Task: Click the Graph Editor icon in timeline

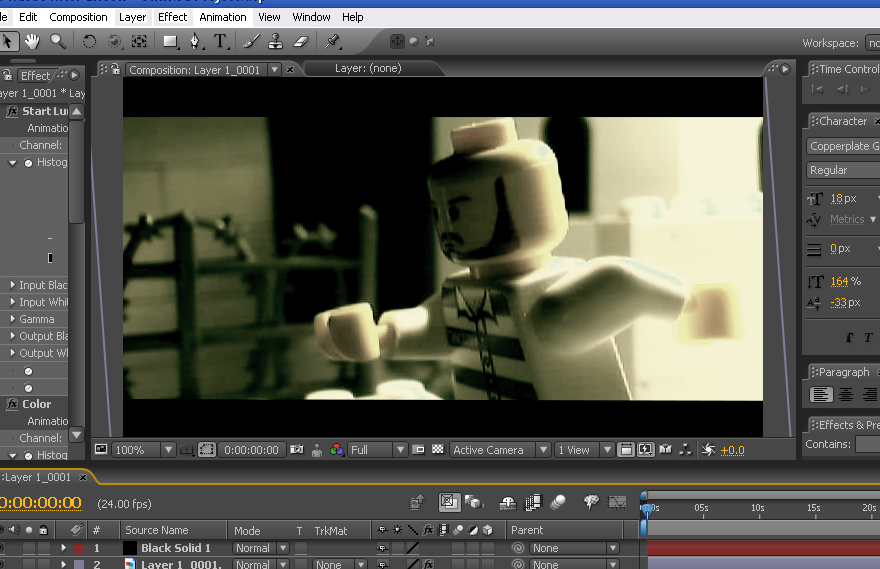Action: pos(617,502)
